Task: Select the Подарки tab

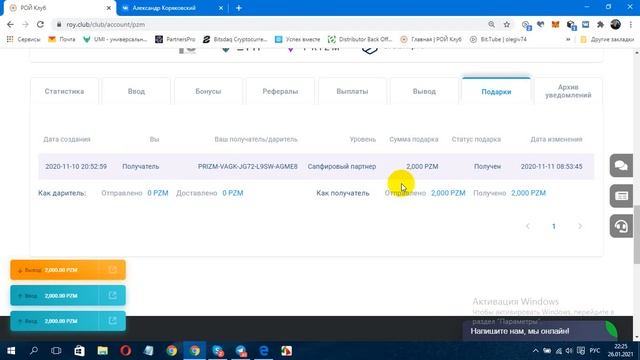Action: [x=496, y=91]
